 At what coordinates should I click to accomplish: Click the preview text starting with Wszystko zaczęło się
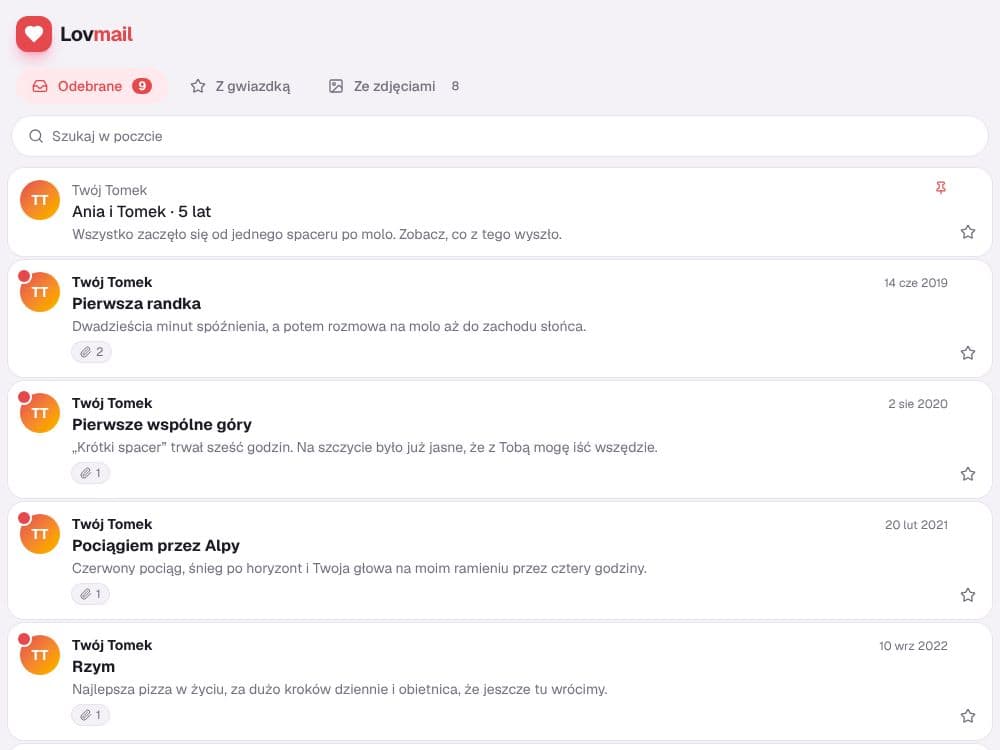[317, 234]
